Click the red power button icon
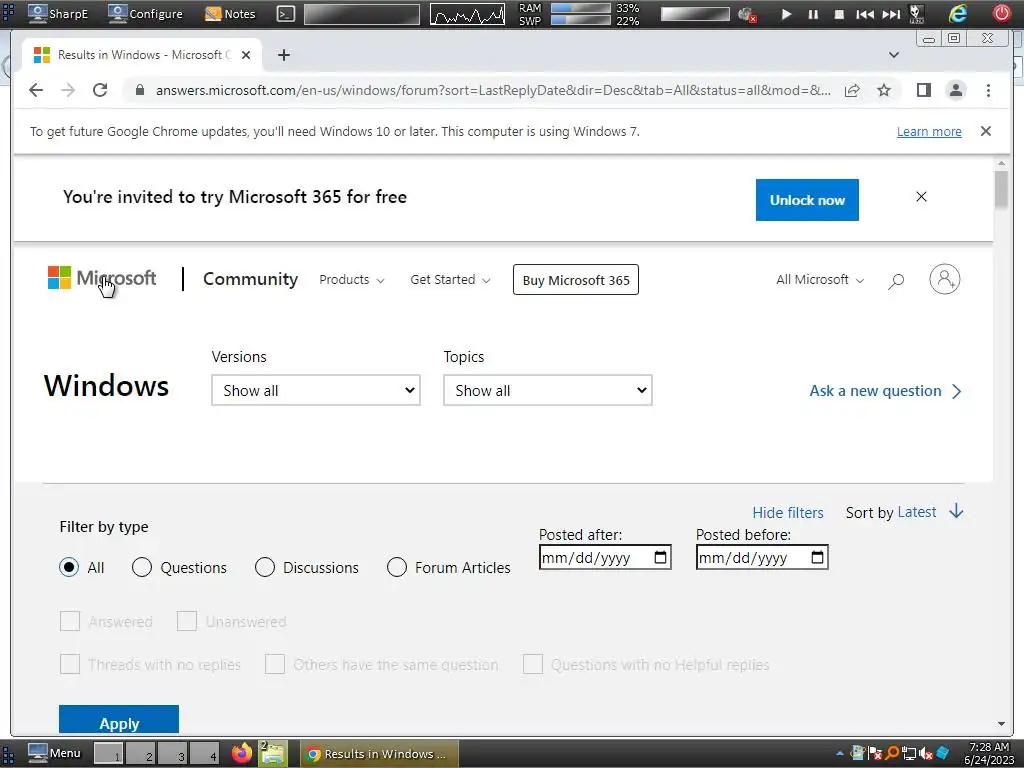The image size is (1024, 768). coord(1001,13)
